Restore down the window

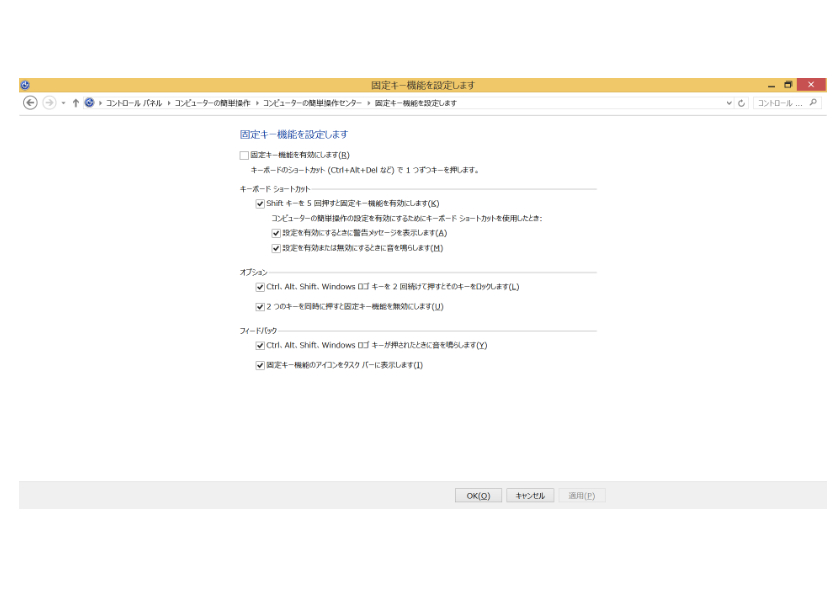pyautogui.click(x=788, y=85)
